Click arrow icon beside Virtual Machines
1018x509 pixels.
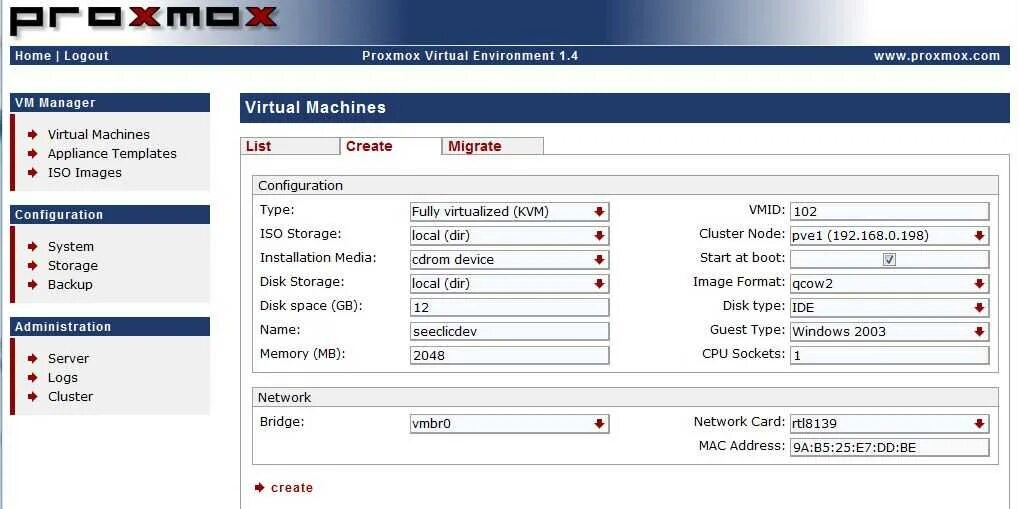pyautogui.click(x=33, y=134)
